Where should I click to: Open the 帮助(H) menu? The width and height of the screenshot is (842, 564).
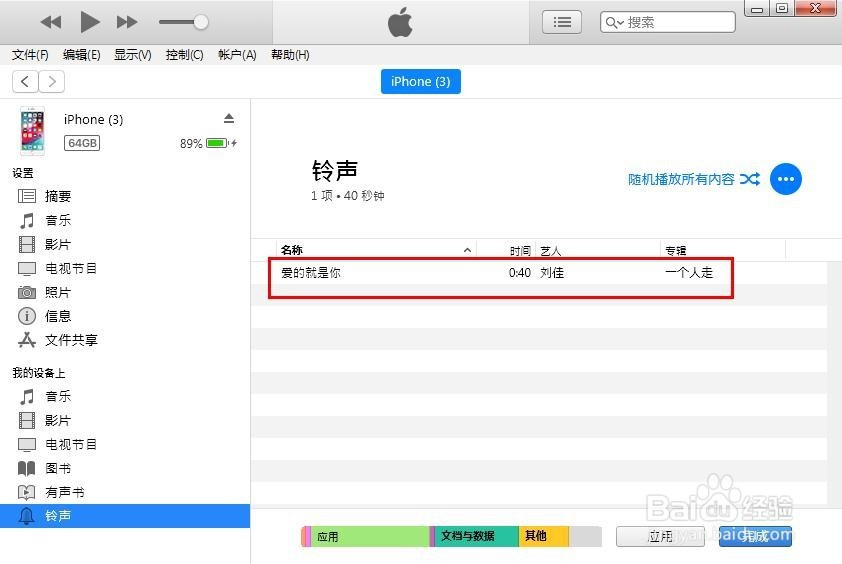290,55
